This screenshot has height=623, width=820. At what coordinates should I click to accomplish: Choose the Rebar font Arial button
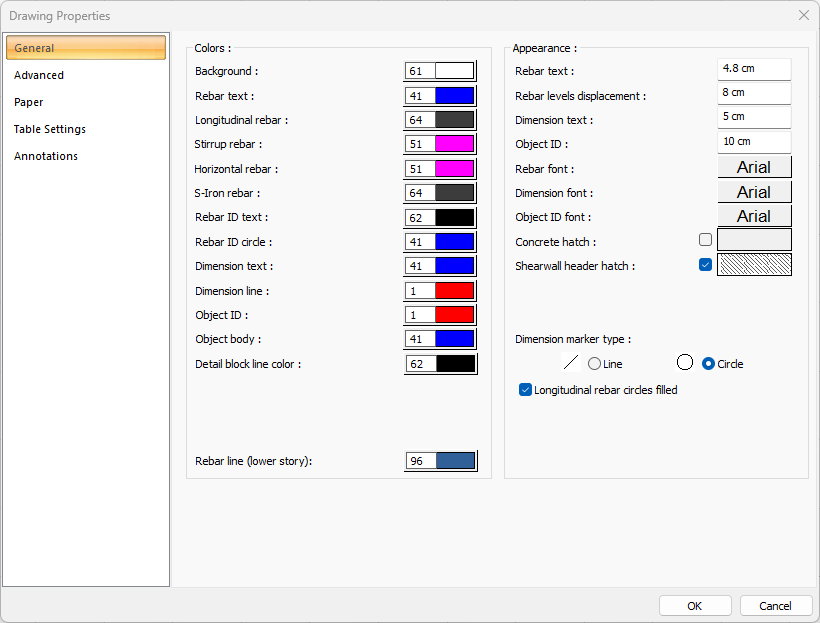[754, 167]
